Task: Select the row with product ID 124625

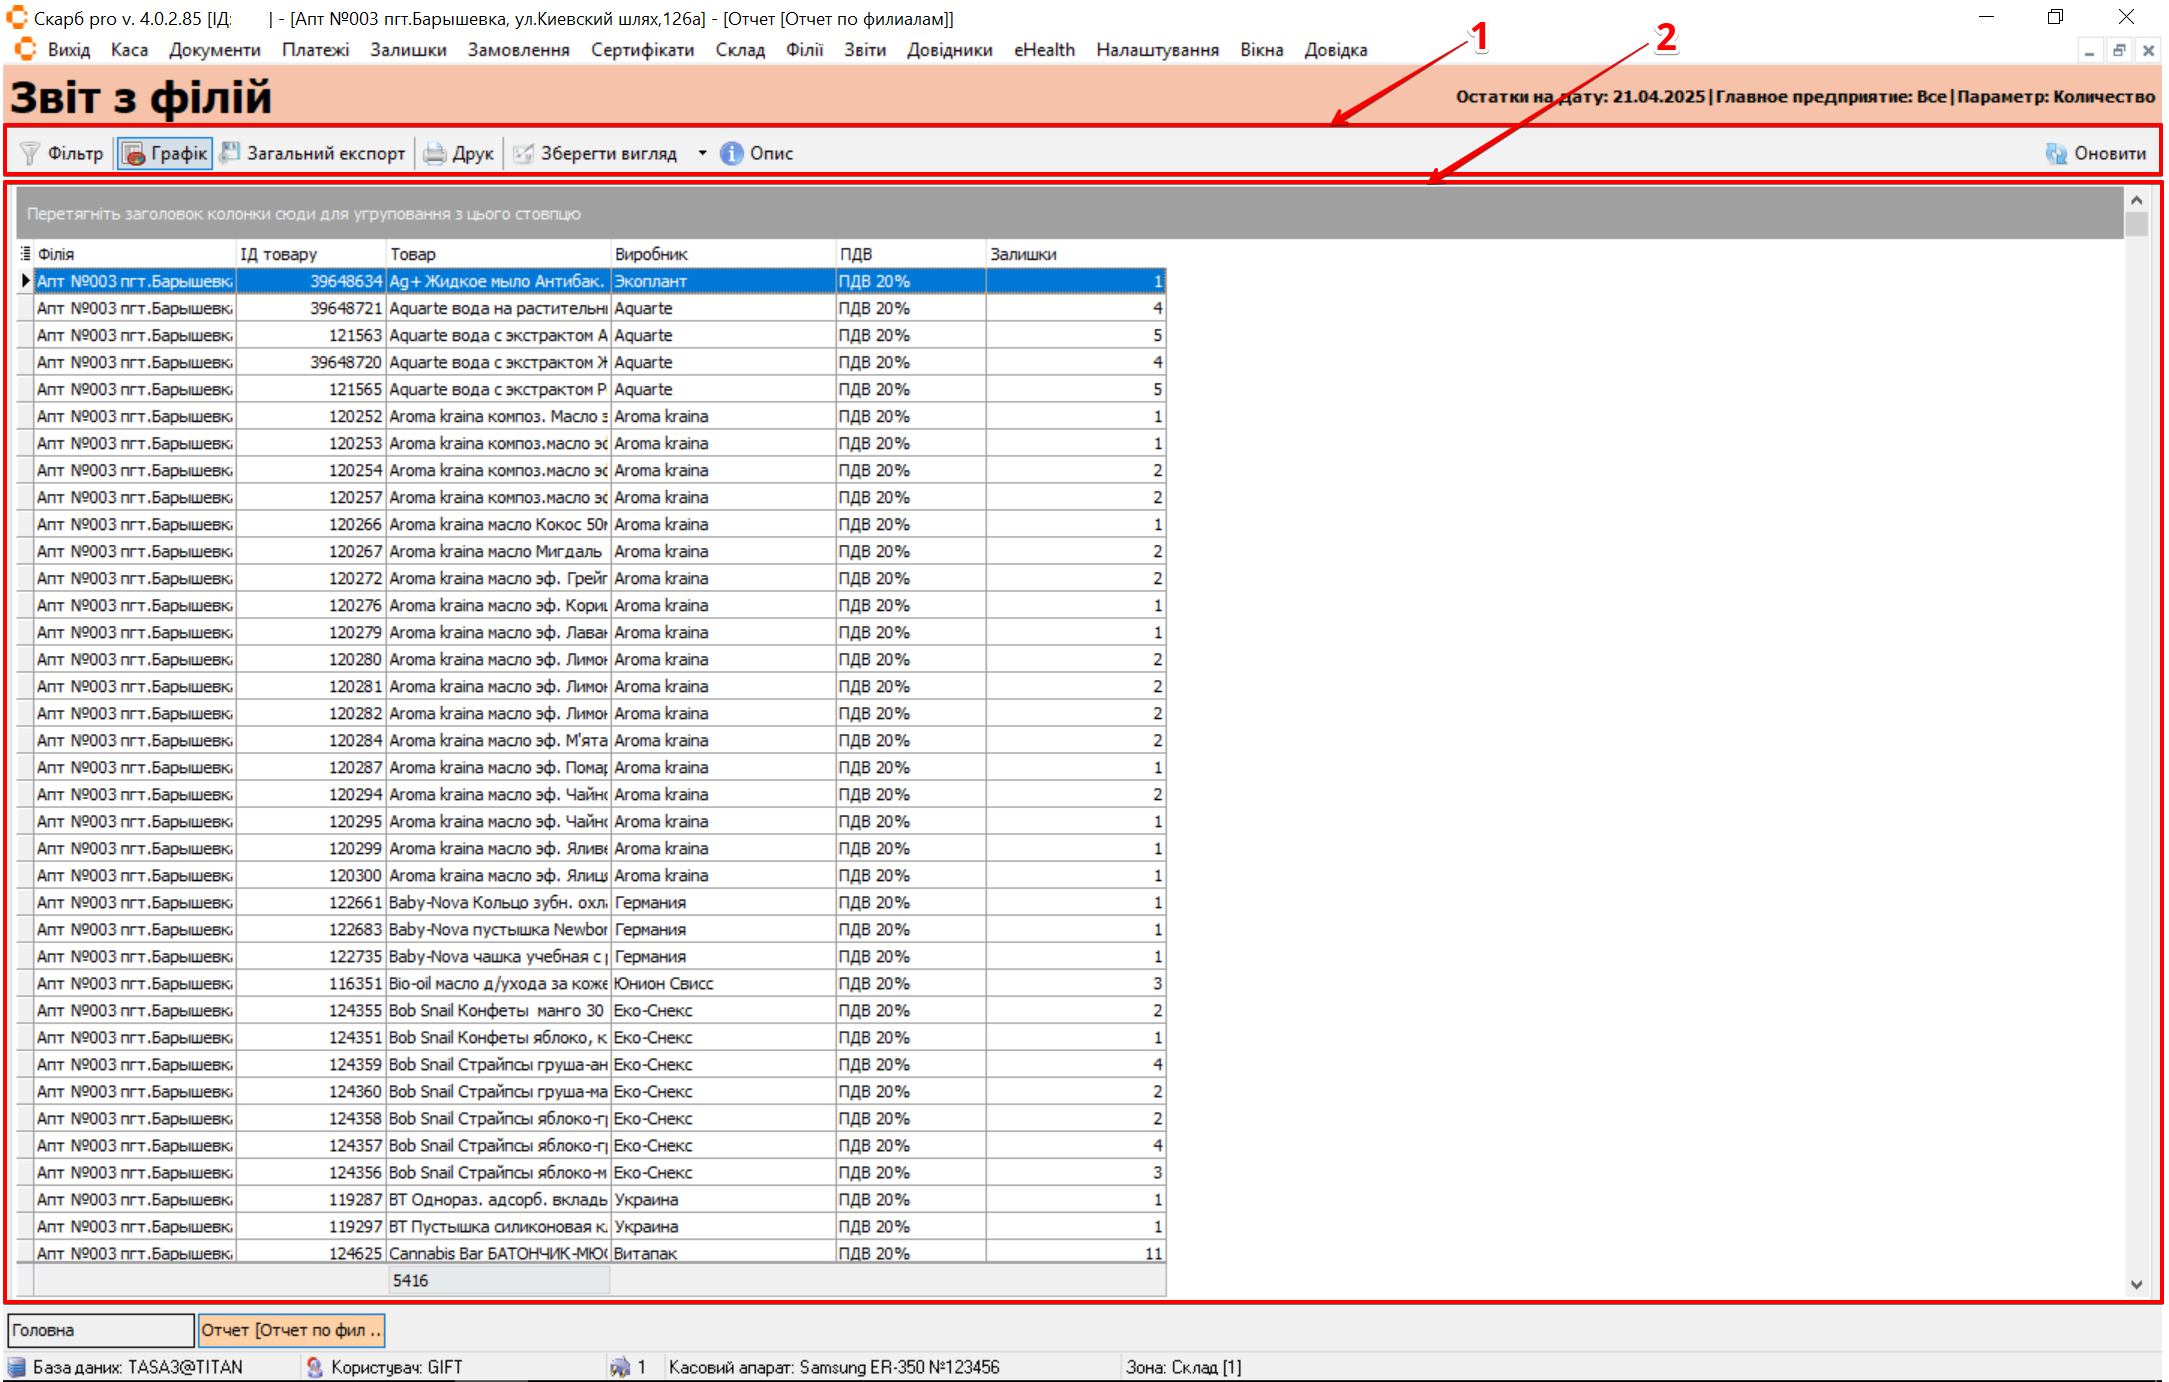Action: (x=355, y=1253)
